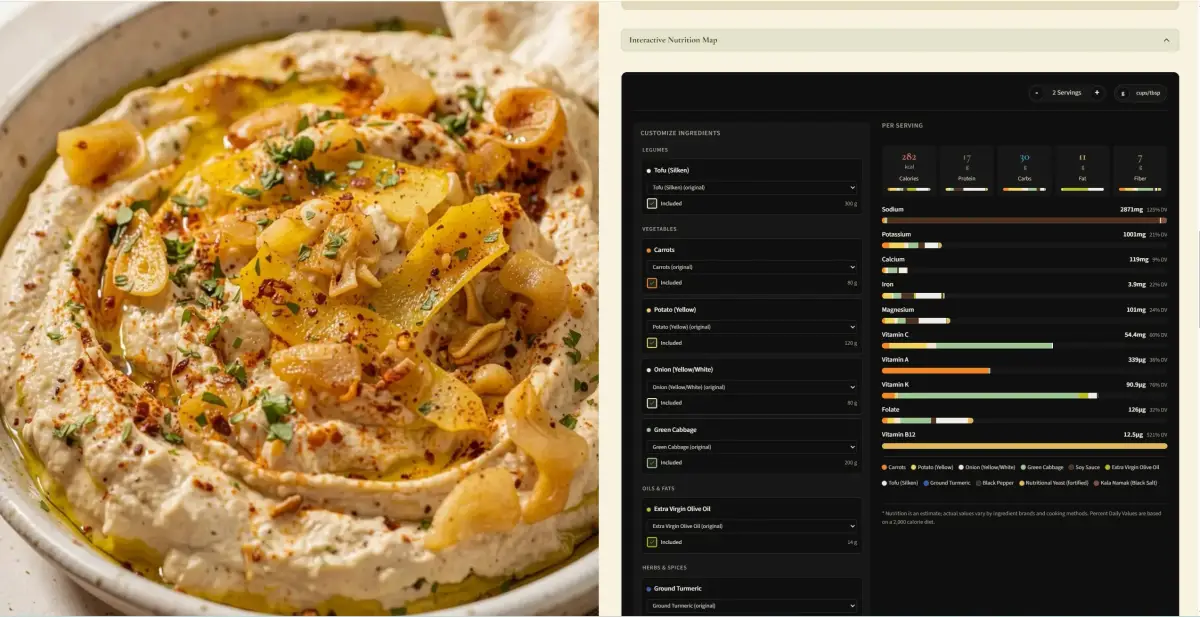Select the Protein summary card

pos(967,169)
